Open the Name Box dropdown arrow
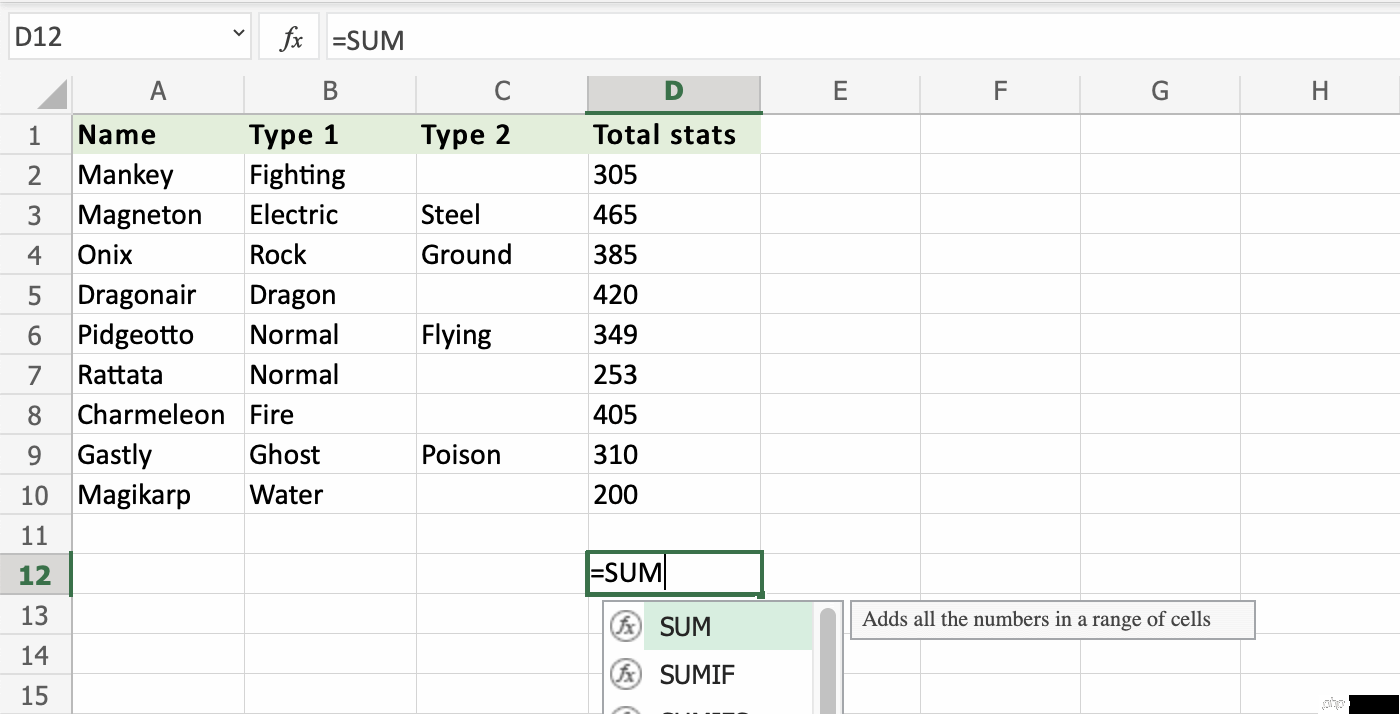The width and height of the screenshot is (1400, 714). coord(239,35)
